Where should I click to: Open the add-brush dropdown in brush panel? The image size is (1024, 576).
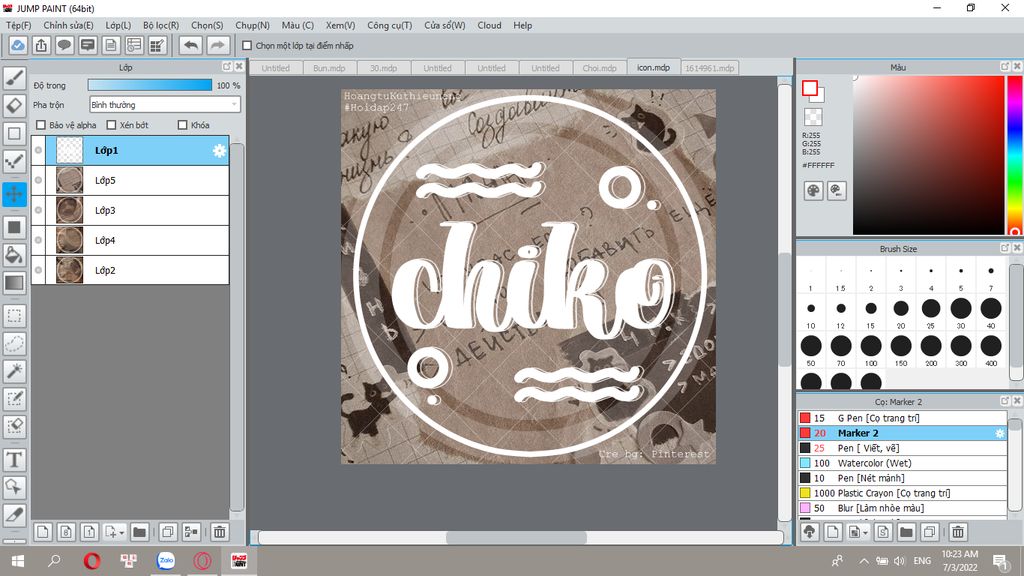coord(865,533)
